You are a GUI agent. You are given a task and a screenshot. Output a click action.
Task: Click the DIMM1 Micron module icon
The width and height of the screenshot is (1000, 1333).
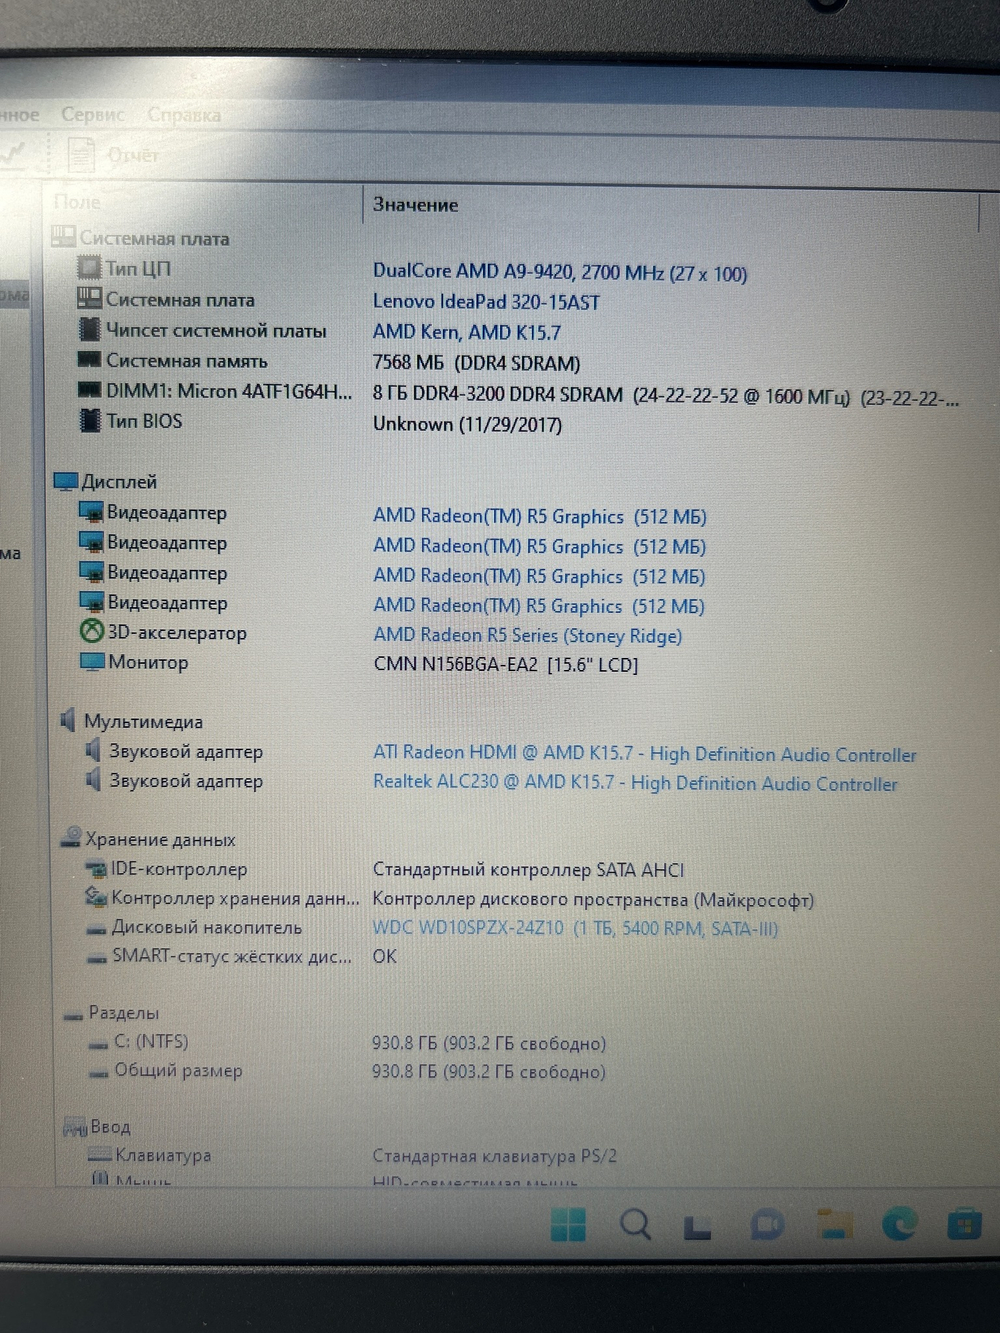point(88,391)
